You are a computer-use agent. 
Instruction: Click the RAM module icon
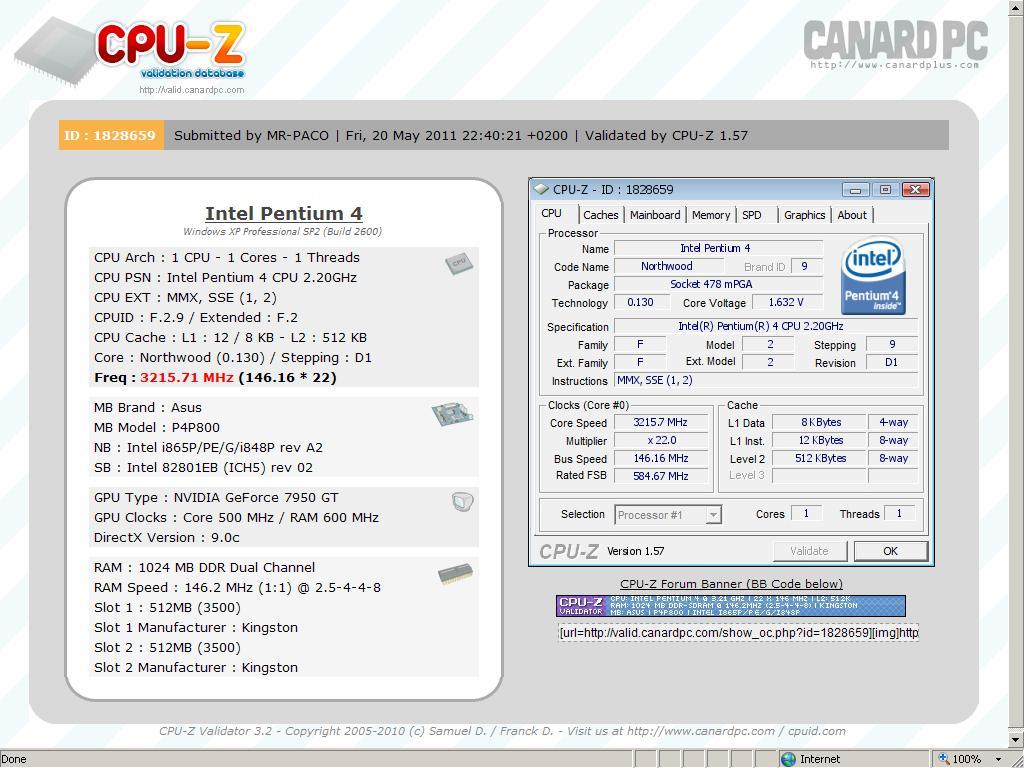[455, 573]
